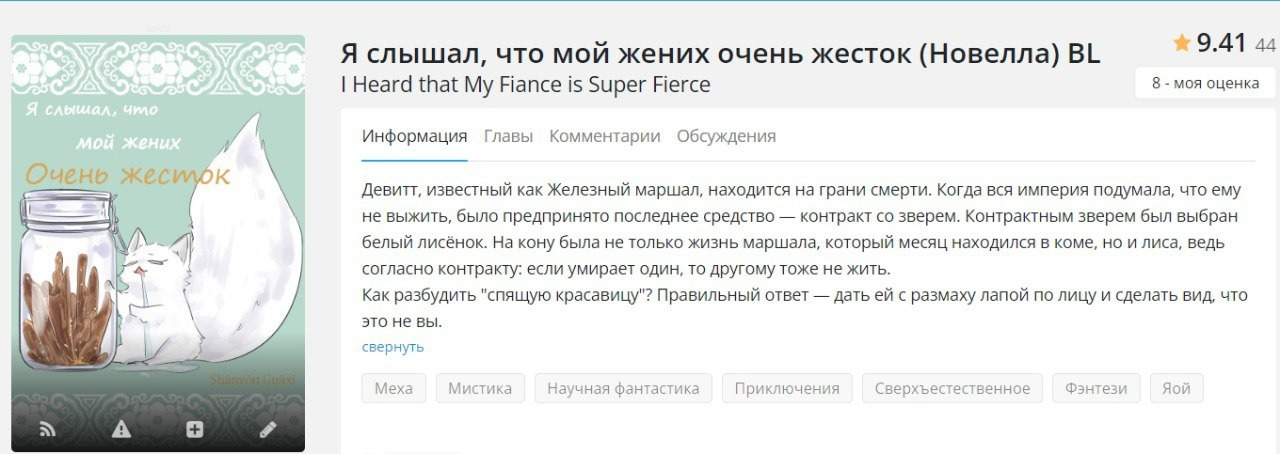Open the Яой genre tag
The height and width of the screenshot is (454, 1280).
pos(1177,388)
